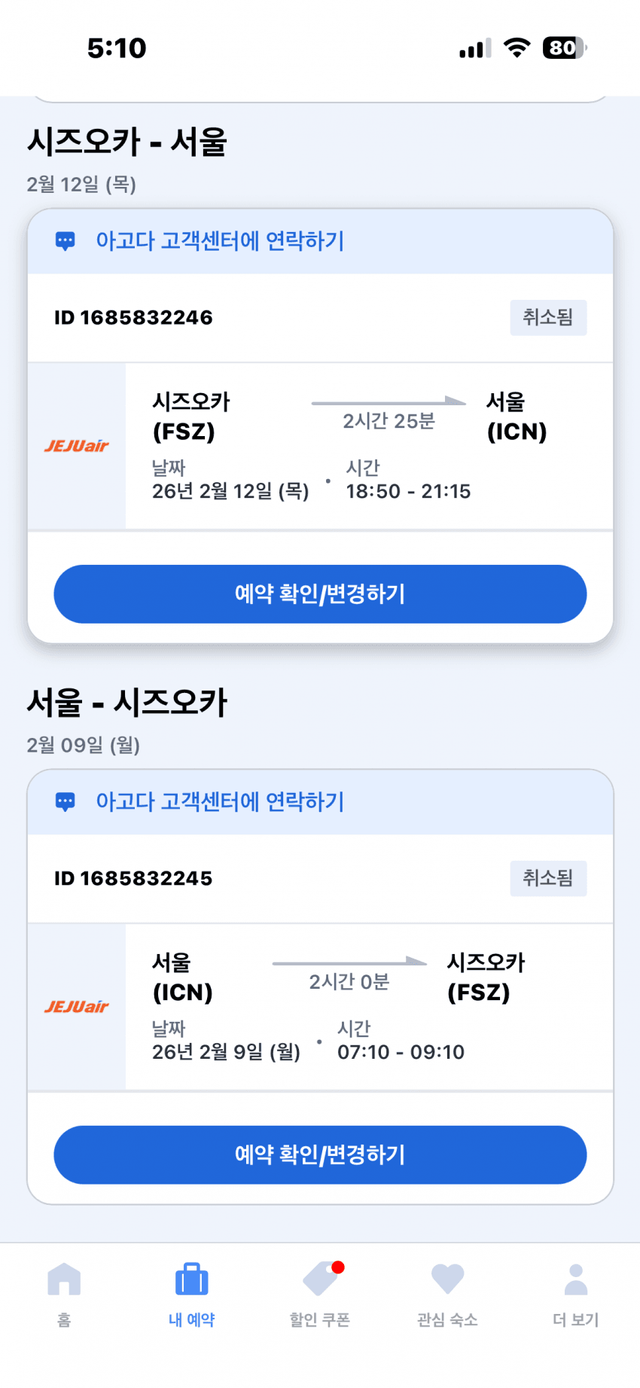Select booking ID 1685832246 text
The width and height of the screenshot is (640, 1388).
tap(133, 318)
